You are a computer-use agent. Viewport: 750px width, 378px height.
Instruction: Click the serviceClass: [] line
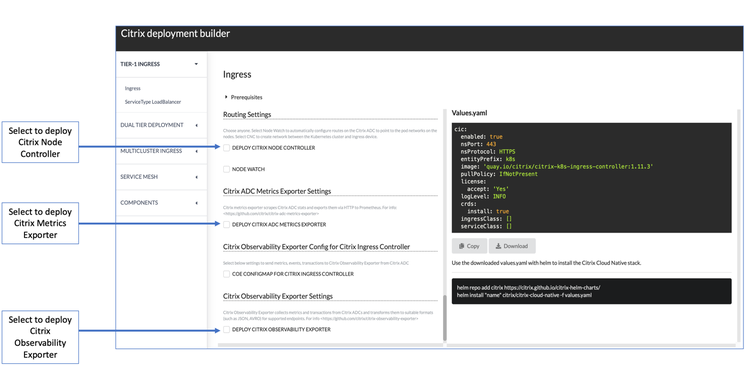pyautogui.click(x=486, y=226)
